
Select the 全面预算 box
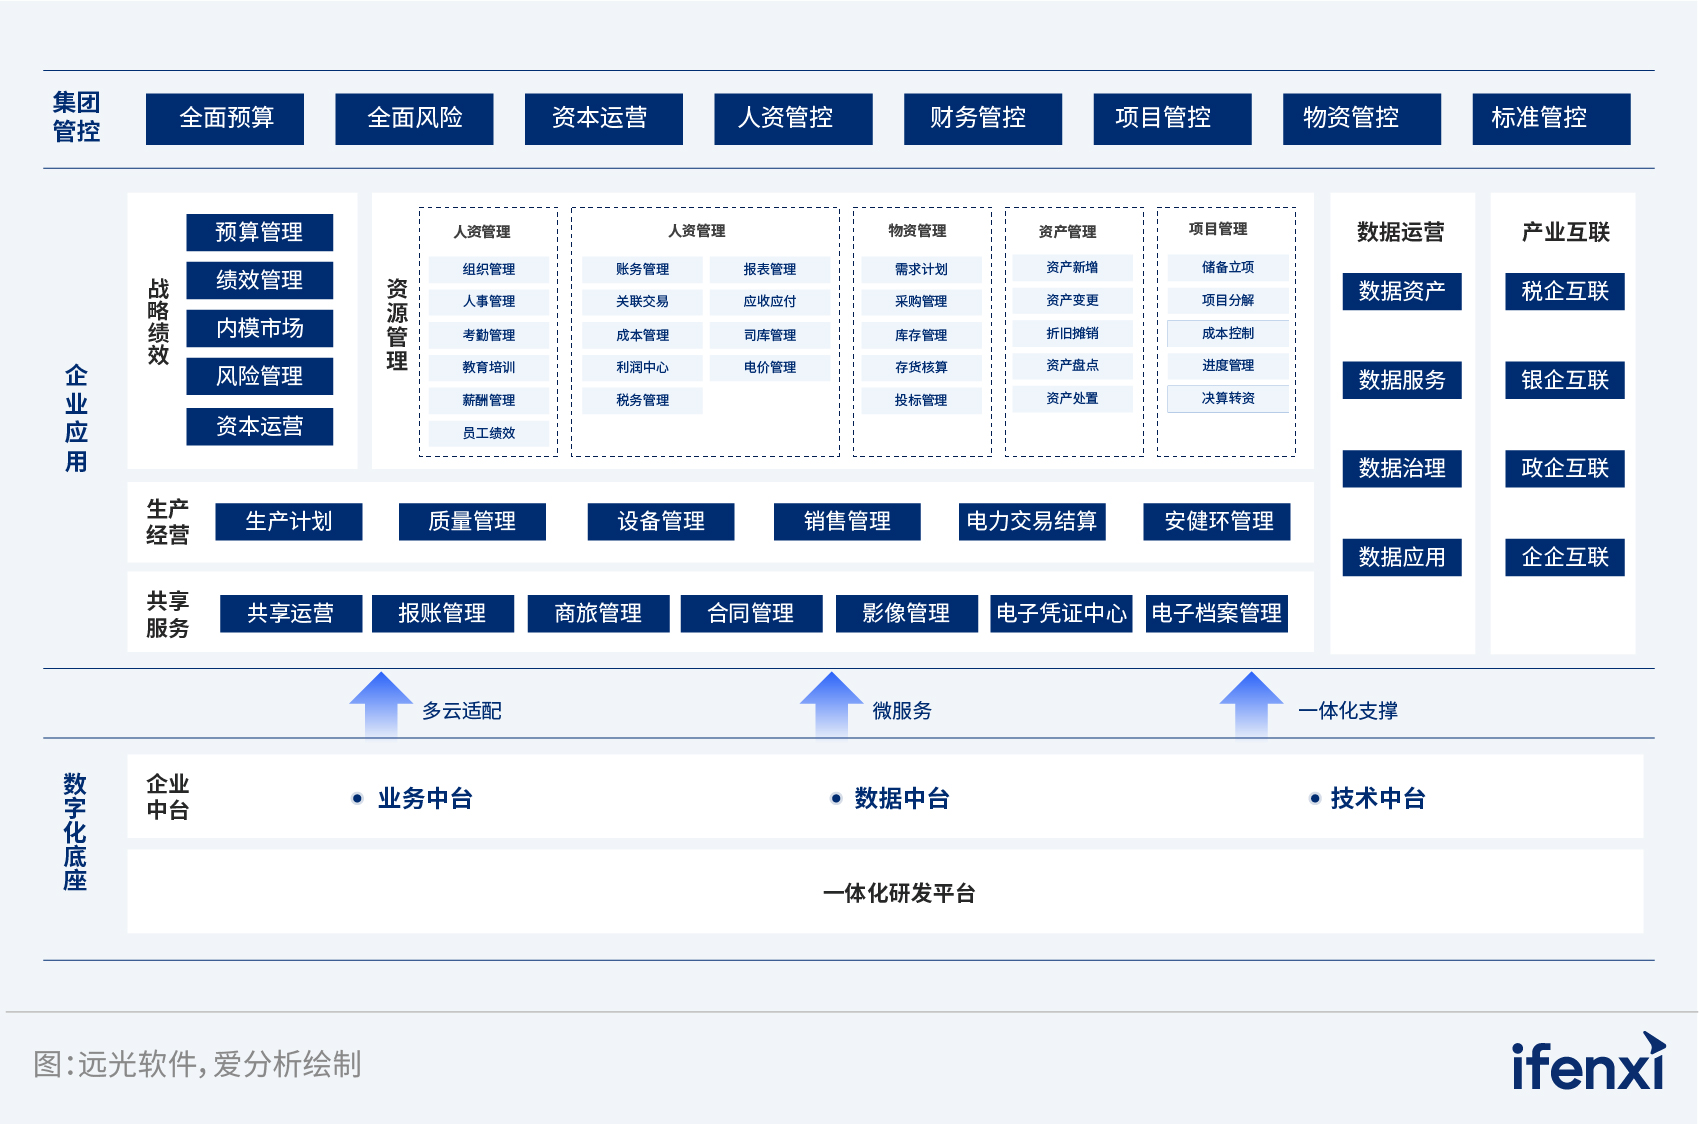point(225,119)
